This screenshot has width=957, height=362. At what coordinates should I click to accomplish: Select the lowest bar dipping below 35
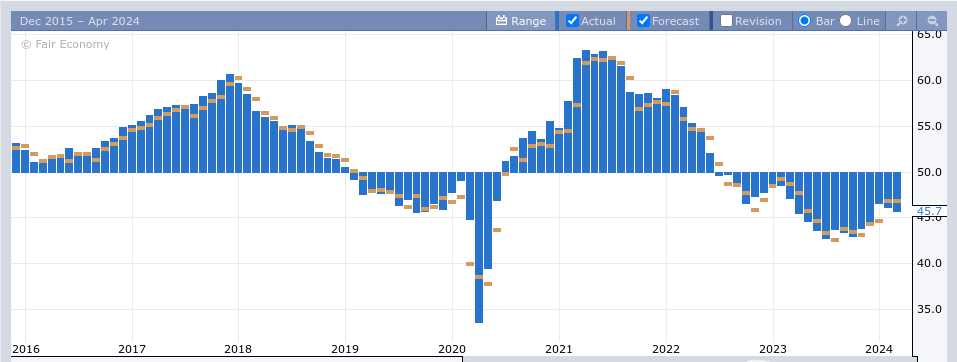[478, 247]
